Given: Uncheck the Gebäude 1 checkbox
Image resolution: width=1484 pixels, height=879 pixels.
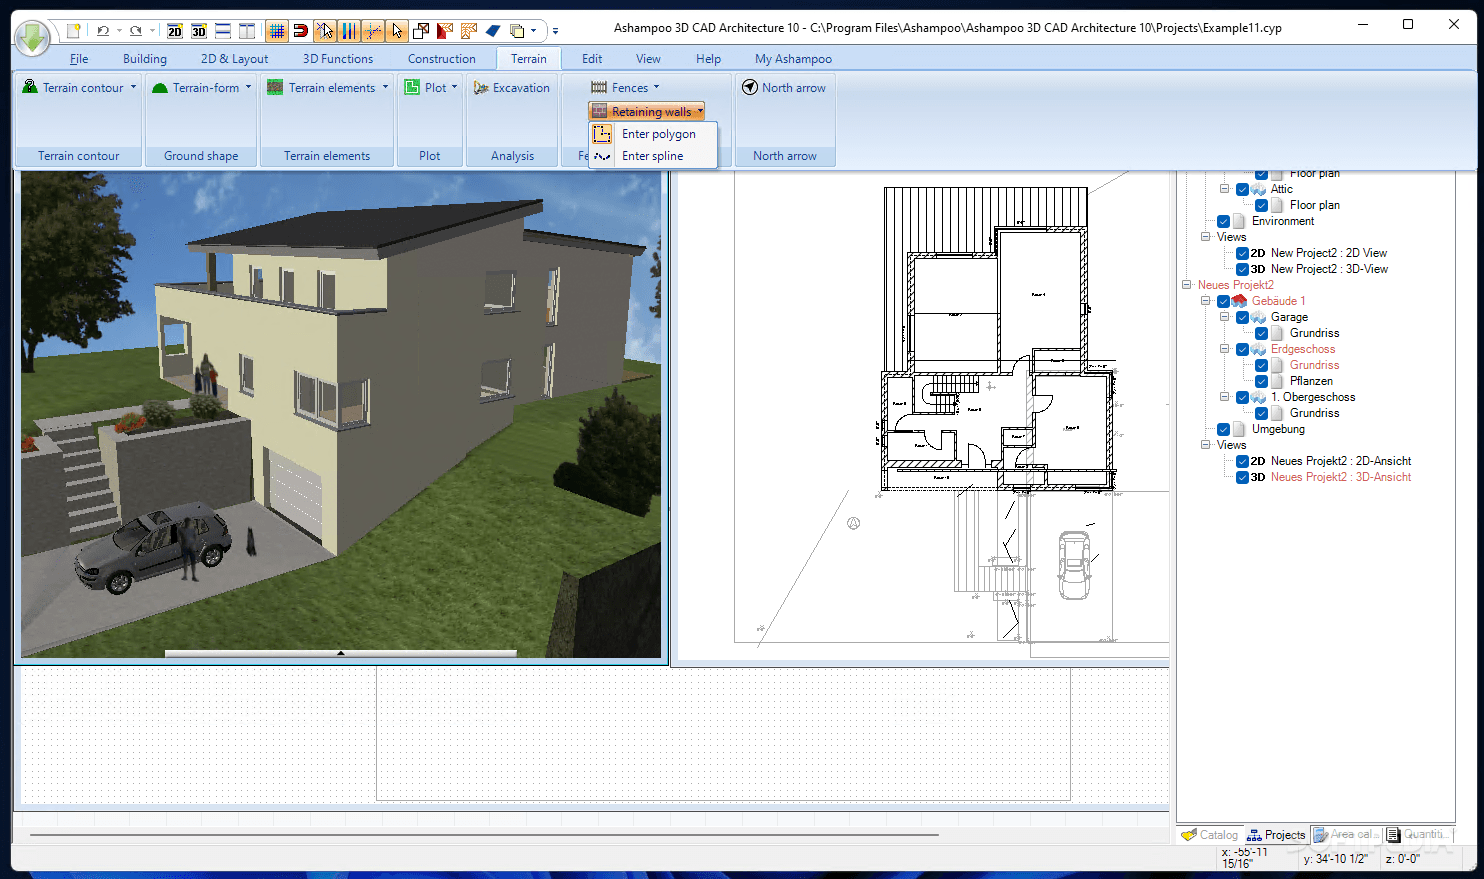Looking at the screenshot, I should pos(1223,301).
